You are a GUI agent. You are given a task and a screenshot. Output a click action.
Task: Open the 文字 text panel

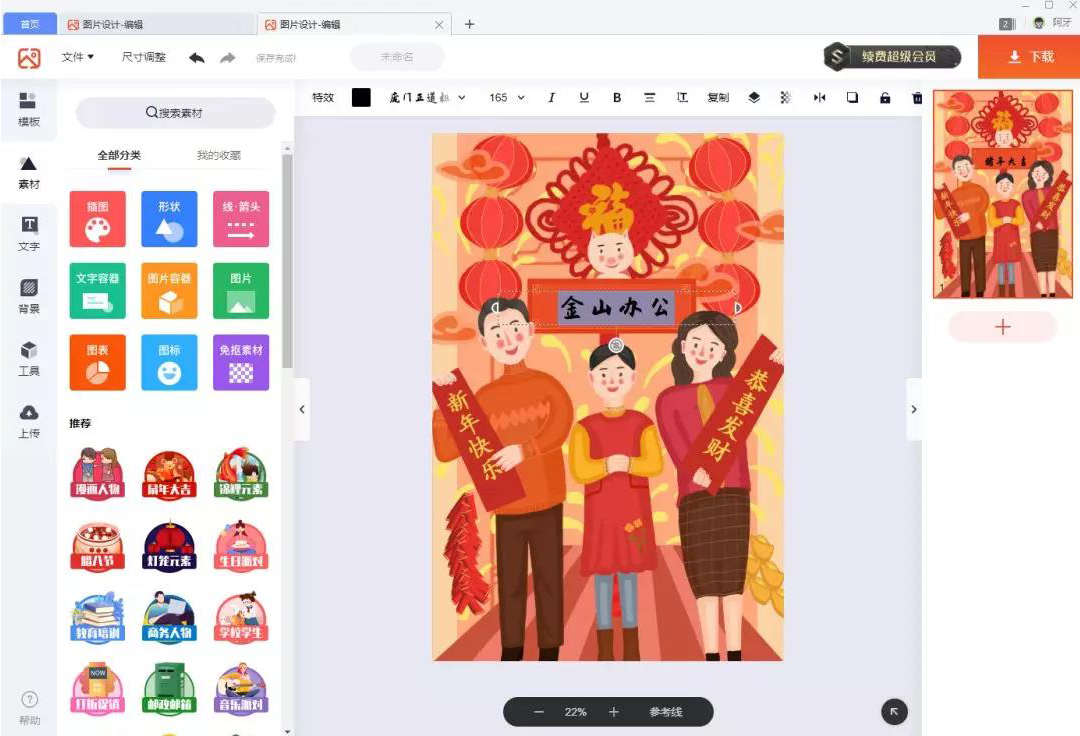coord(28,234)
